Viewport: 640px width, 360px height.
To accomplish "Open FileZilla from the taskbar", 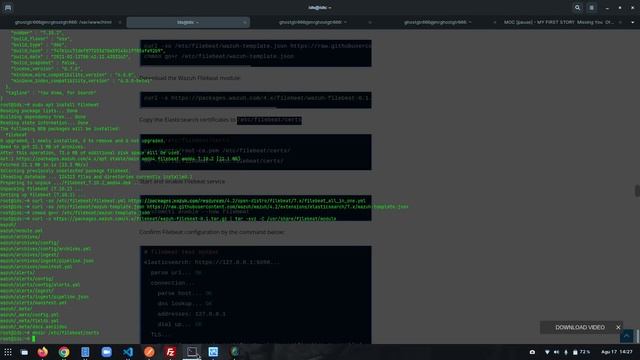I will (x=170, y=352).
